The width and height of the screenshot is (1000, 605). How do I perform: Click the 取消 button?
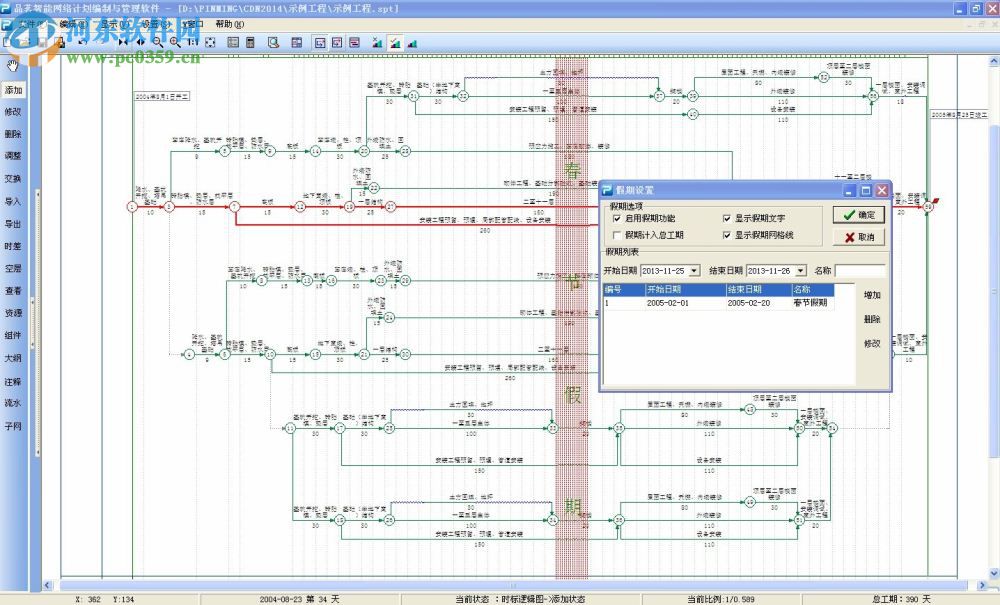tap(858, 237)
